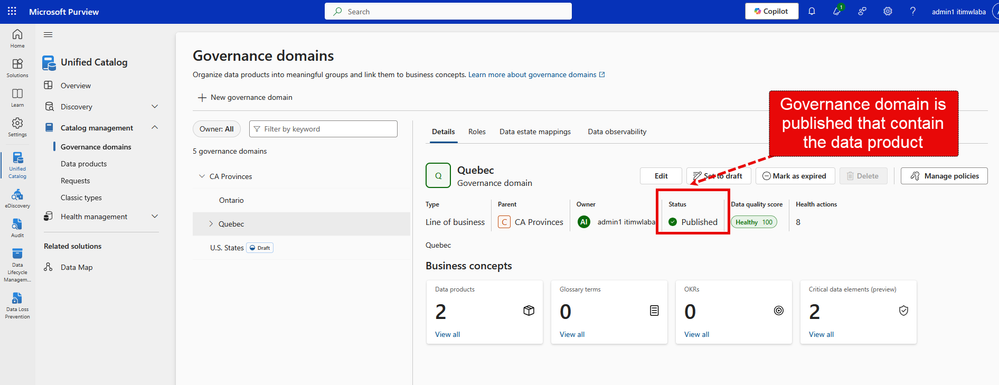Click New governance domain button
The width and height of the screenshot is (999, 385).
coord(245,98)
